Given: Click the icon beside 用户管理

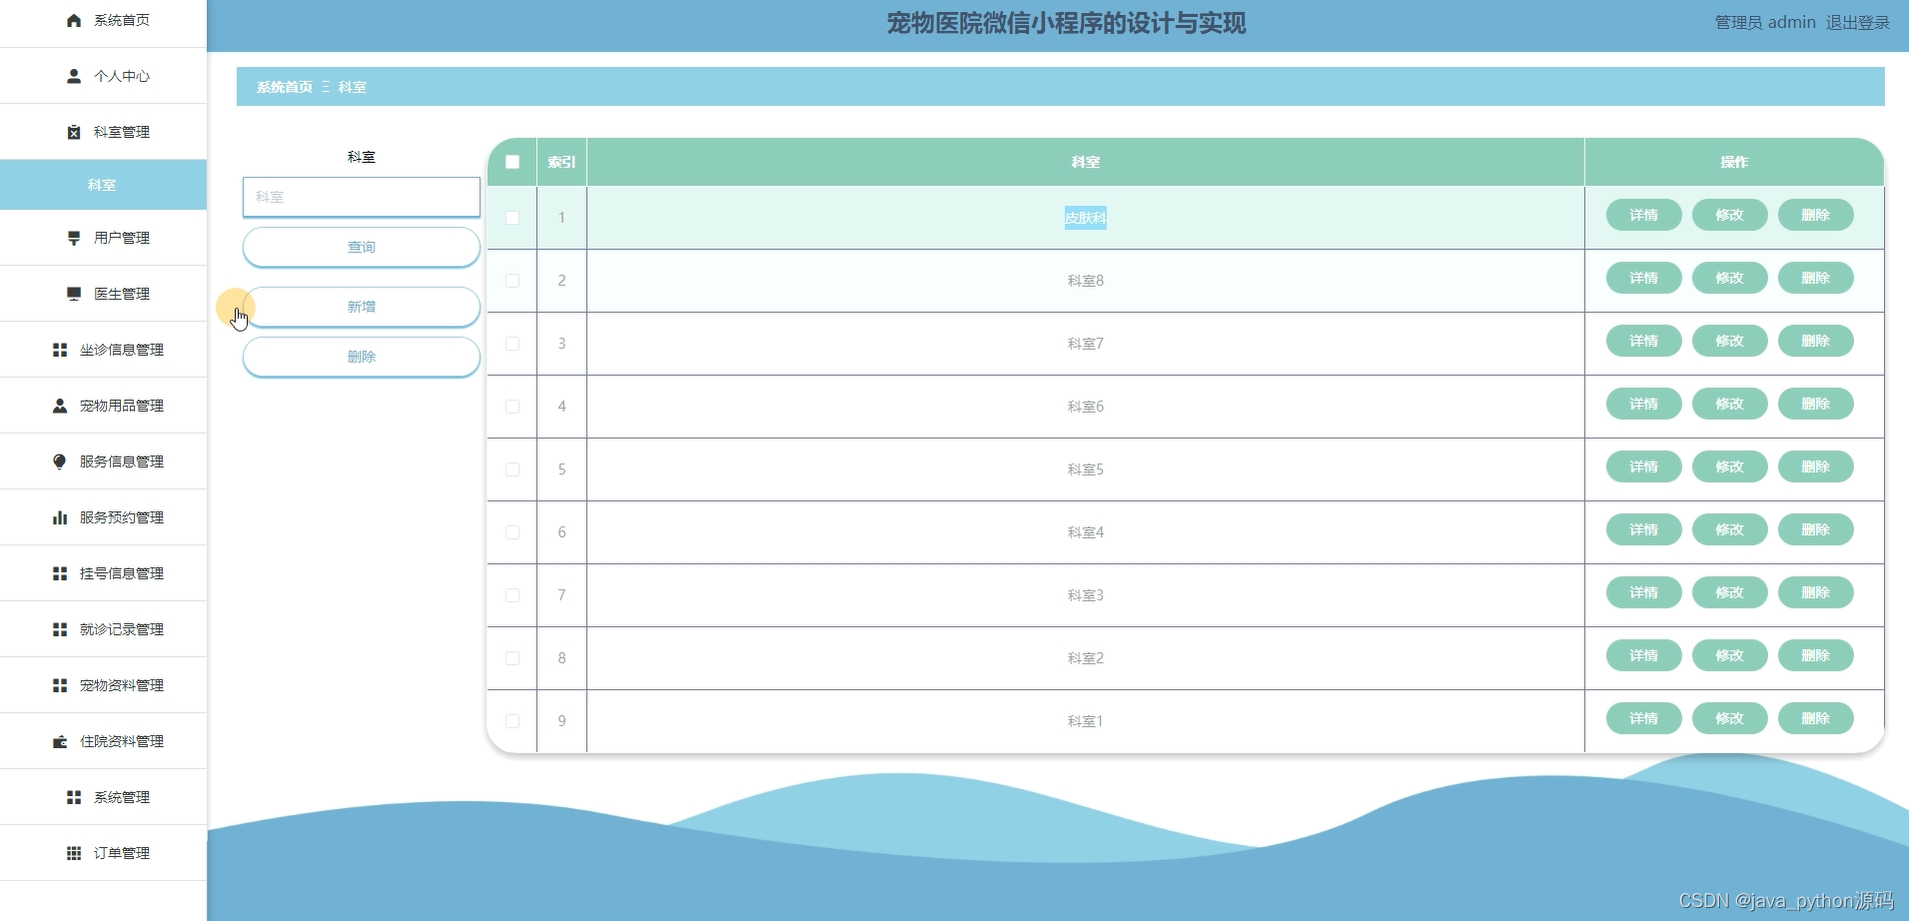Looking at the screenshot, I should point(74,238).
